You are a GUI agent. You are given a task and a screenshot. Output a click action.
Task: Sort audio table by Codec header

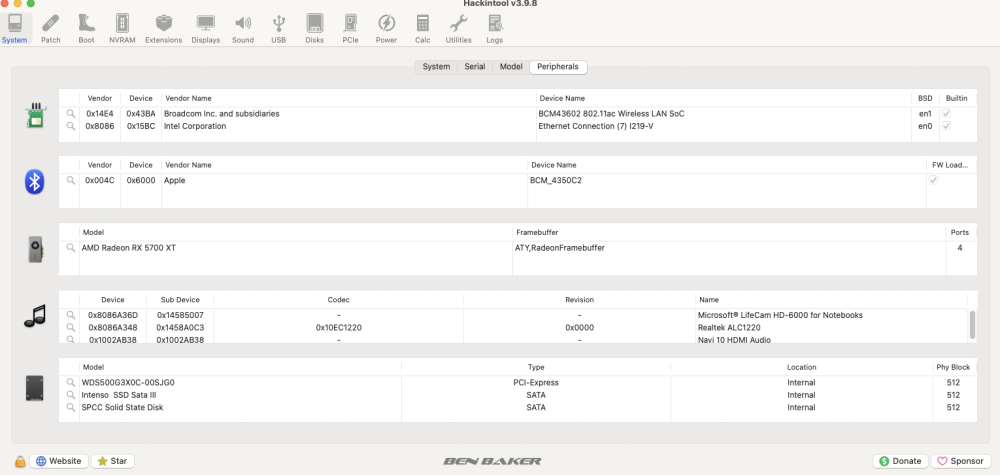tap(339, 300)
